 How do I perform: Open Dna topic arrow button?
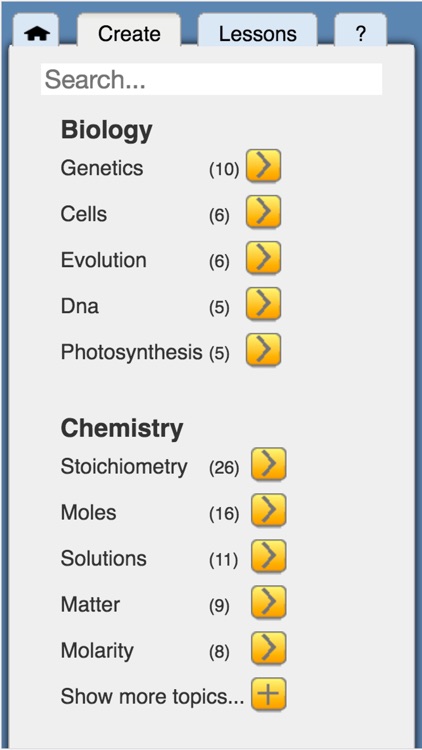click(264, 304)
